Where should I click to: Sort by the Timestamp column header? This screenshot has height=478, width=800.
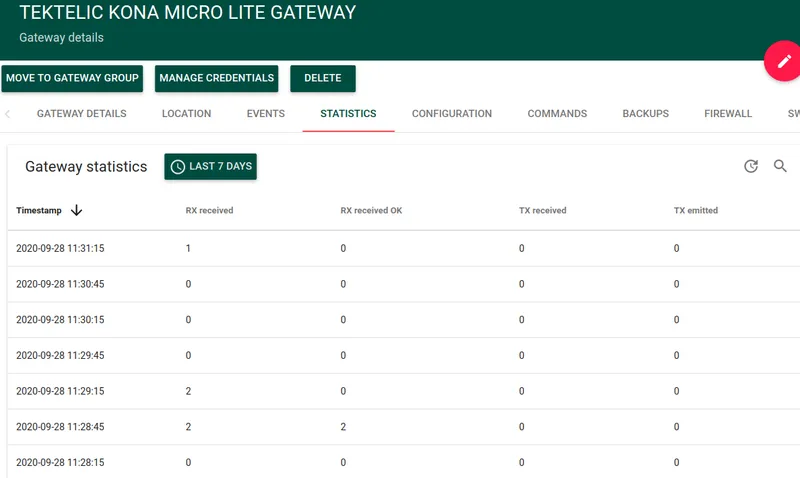click(x=39, y=210)
